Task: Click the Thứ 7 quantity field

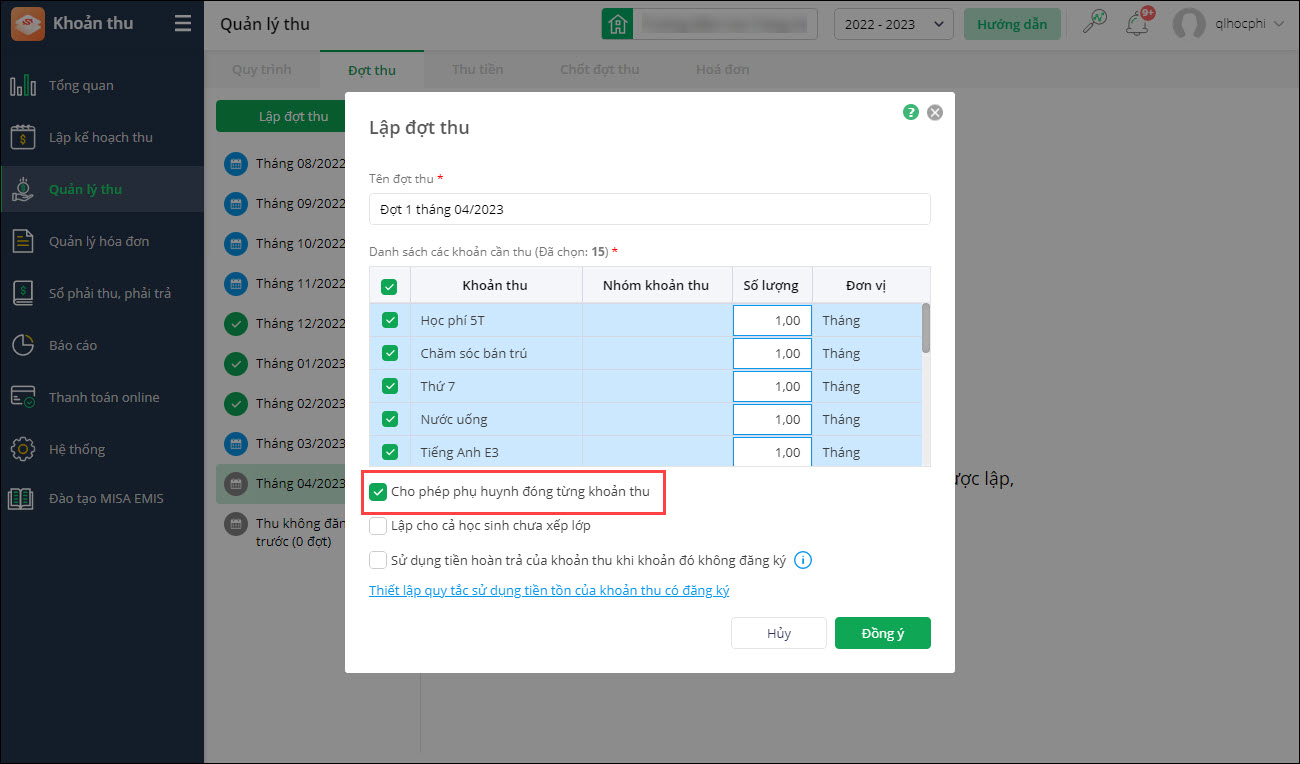Action: [772, 386]
